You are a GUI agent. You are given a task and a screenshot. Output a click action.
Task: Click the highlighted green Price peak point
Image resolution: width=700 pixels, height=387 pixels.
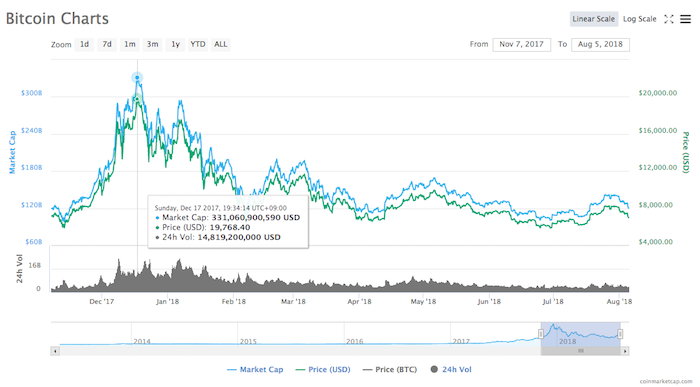click(137, 98)
